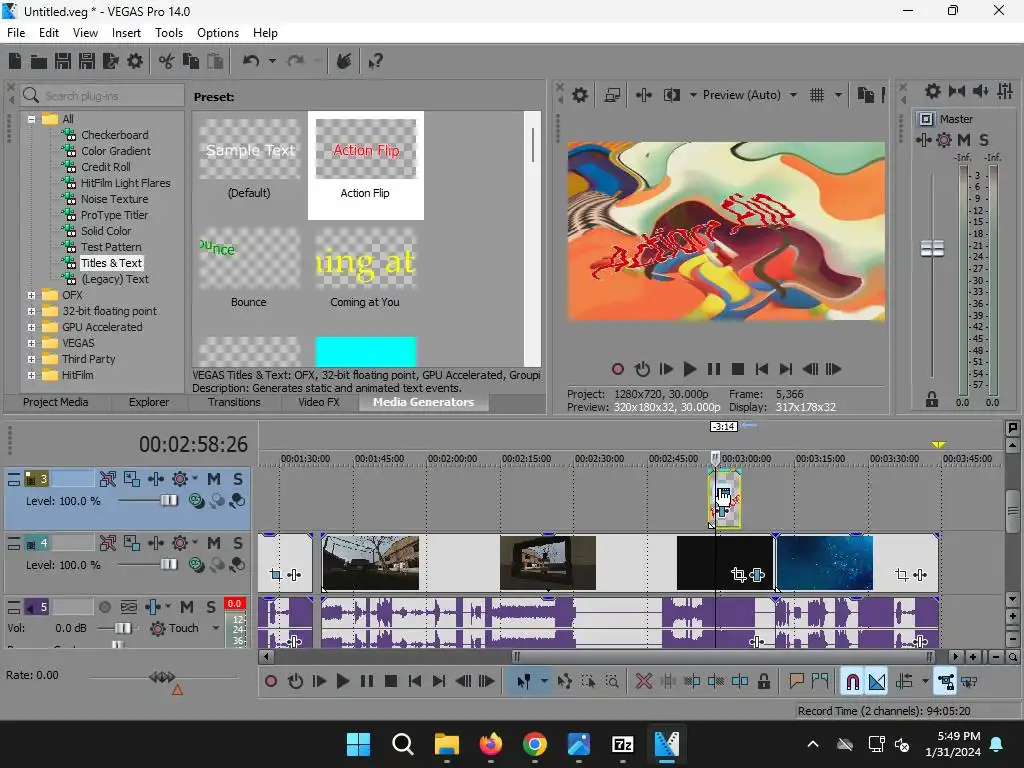This screenshot has width=1024, height=768.
Task: Switch to the Project Media tab
Action: (56, 402)
